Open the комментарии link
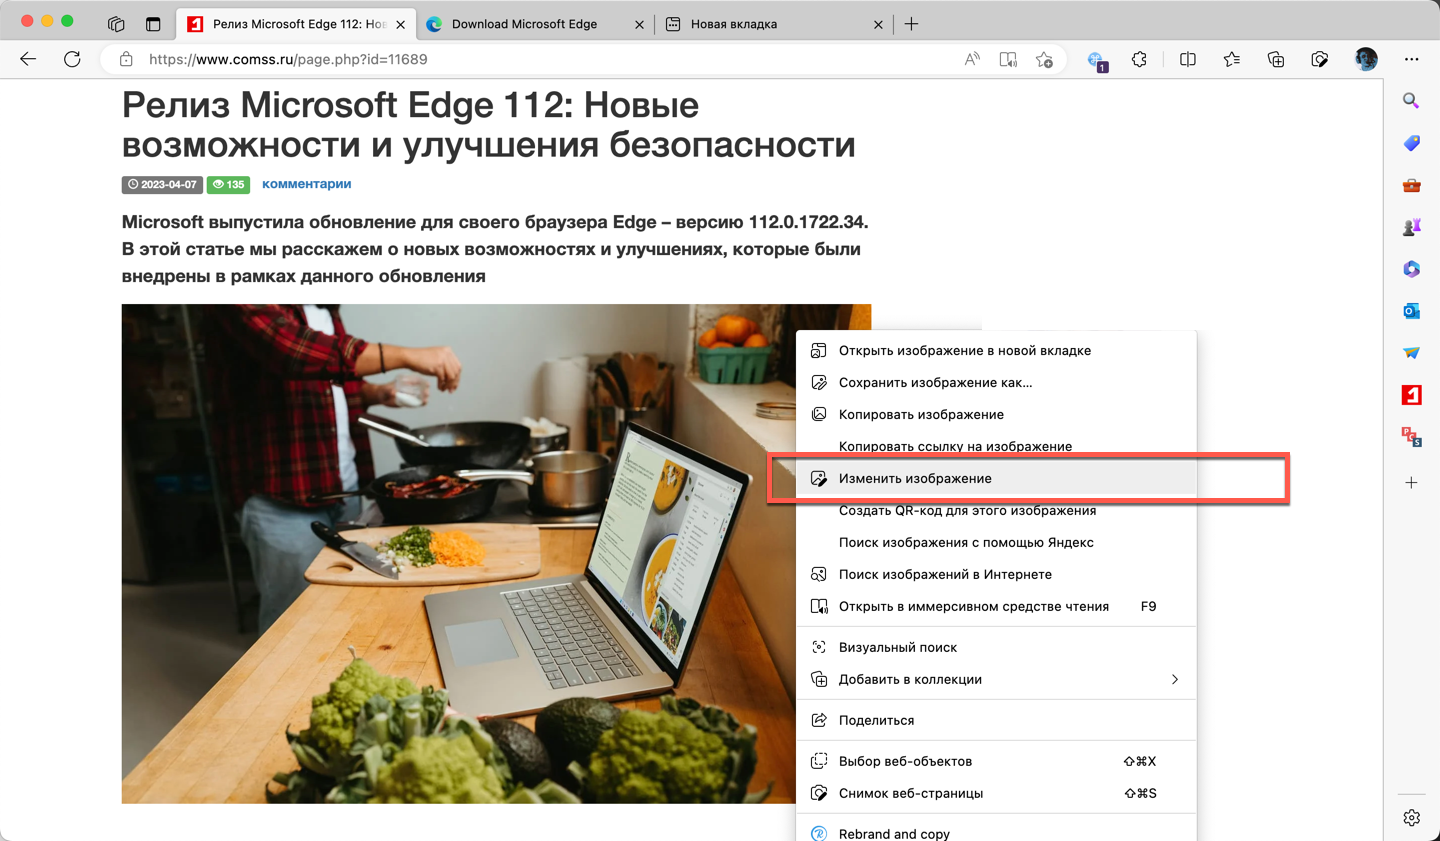This screenshot has height=841, width=1440. (x=306, y=184)
